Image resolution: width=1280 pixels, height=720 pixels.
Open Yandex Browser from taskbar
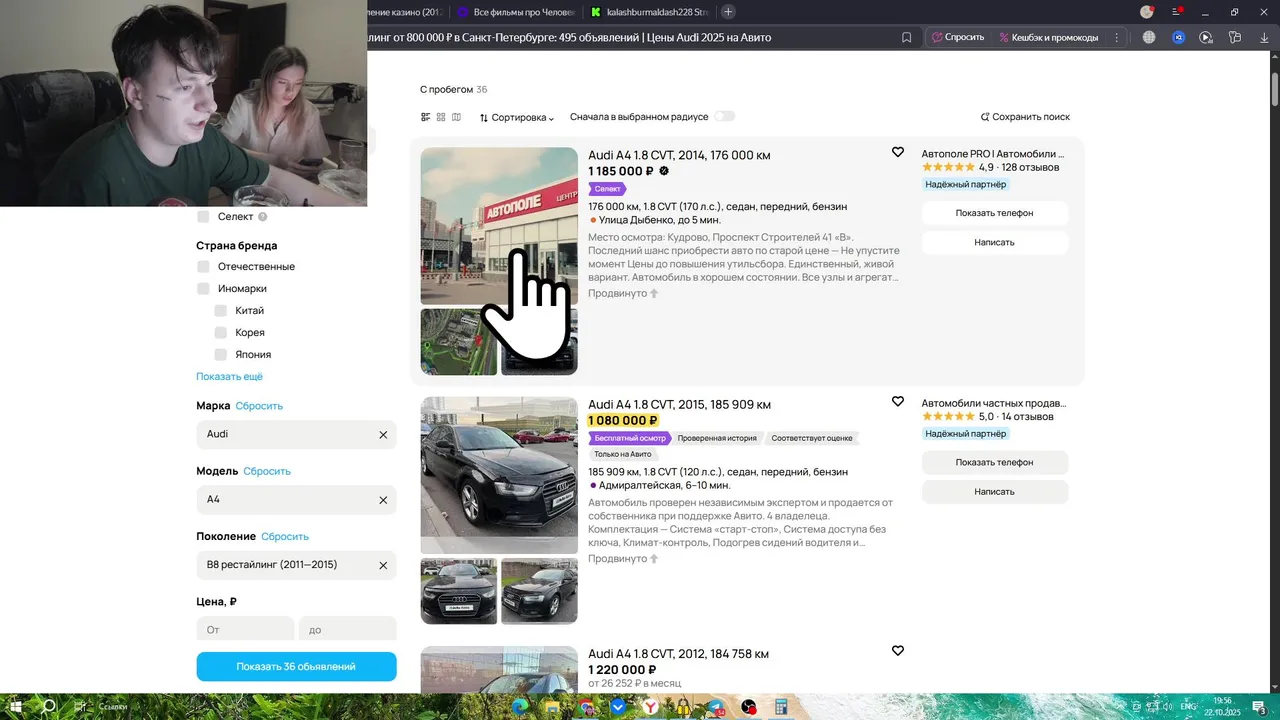650,707
